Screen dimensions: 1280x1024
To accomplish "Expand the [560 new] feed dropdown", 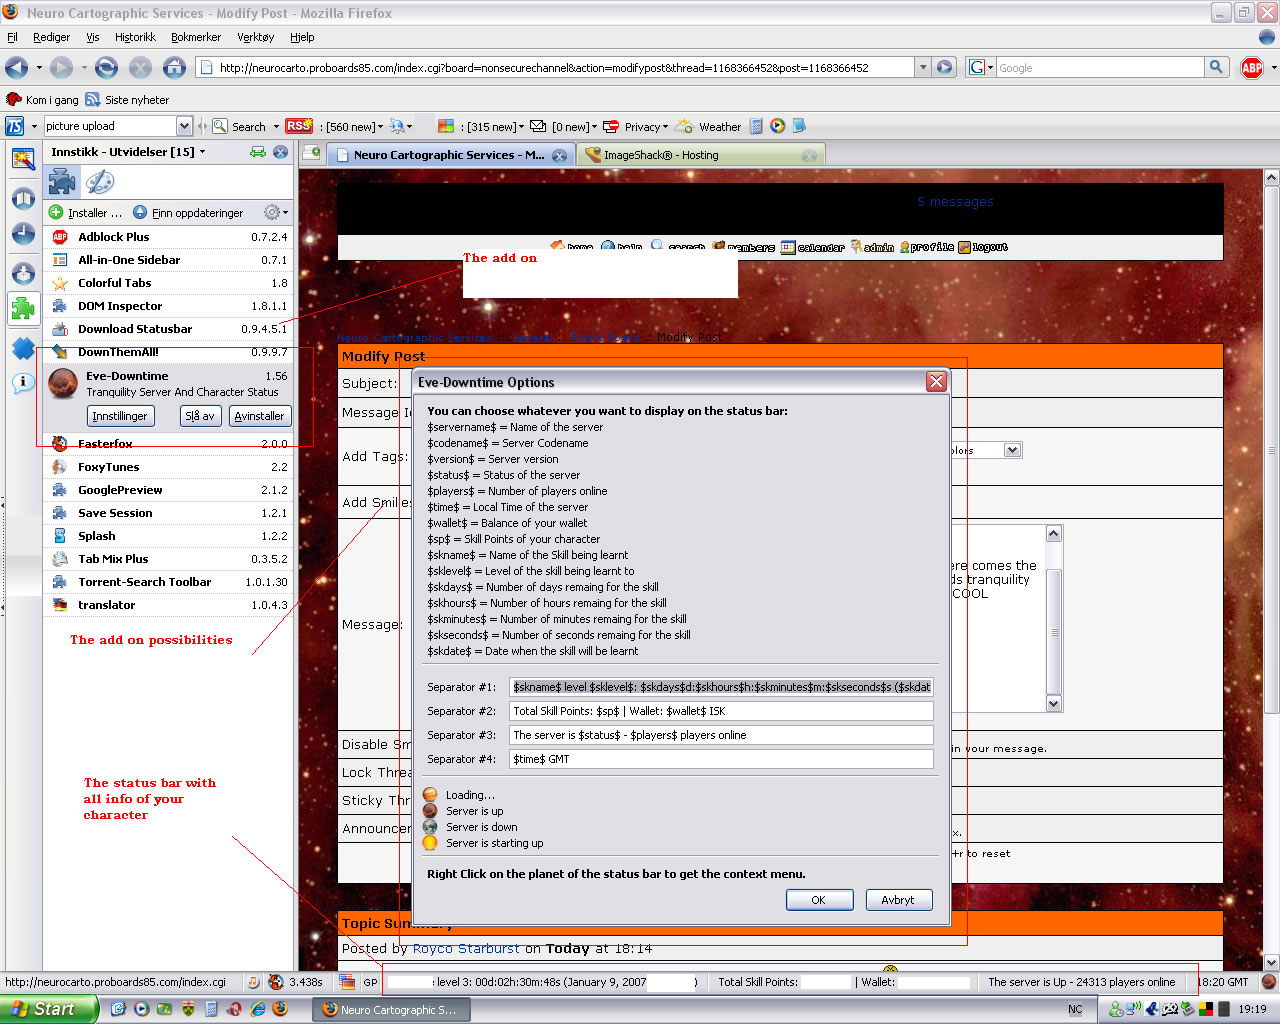I will 379,127.
